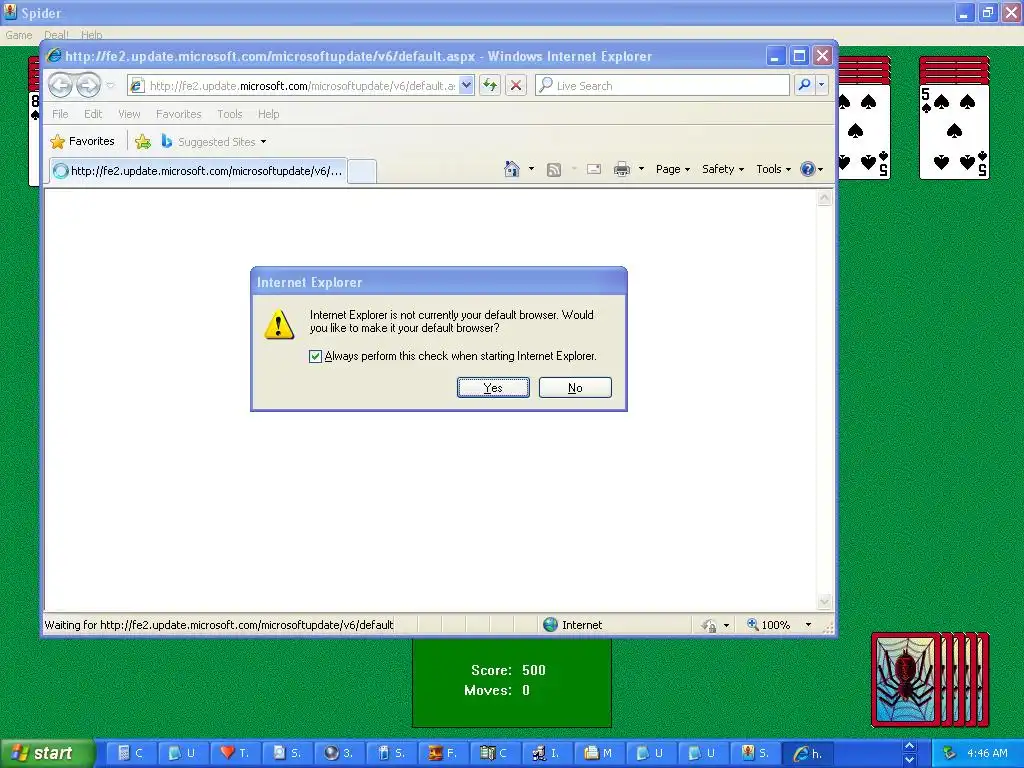
Task: Click the Spider card deck stock pile
Action: pos(930,679)
